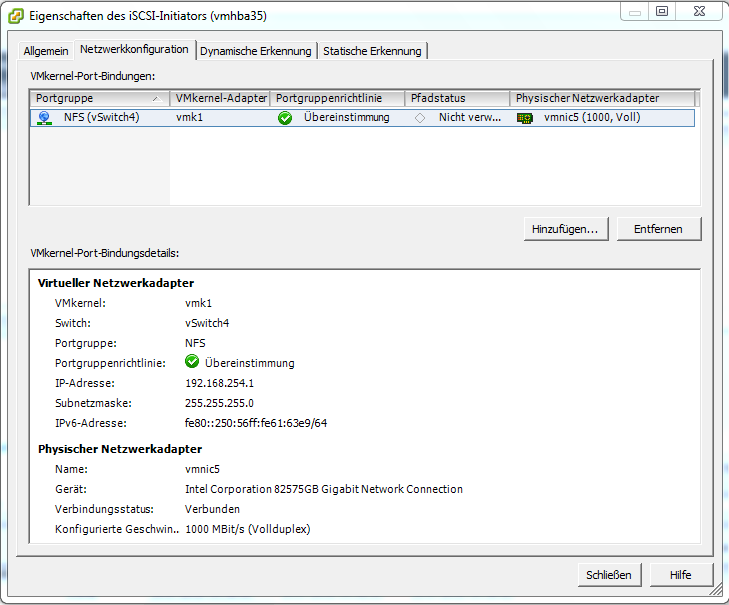Screen dimensions: 729x605
Task: Click the Schließen button
Action: click(x=609, y=575)
